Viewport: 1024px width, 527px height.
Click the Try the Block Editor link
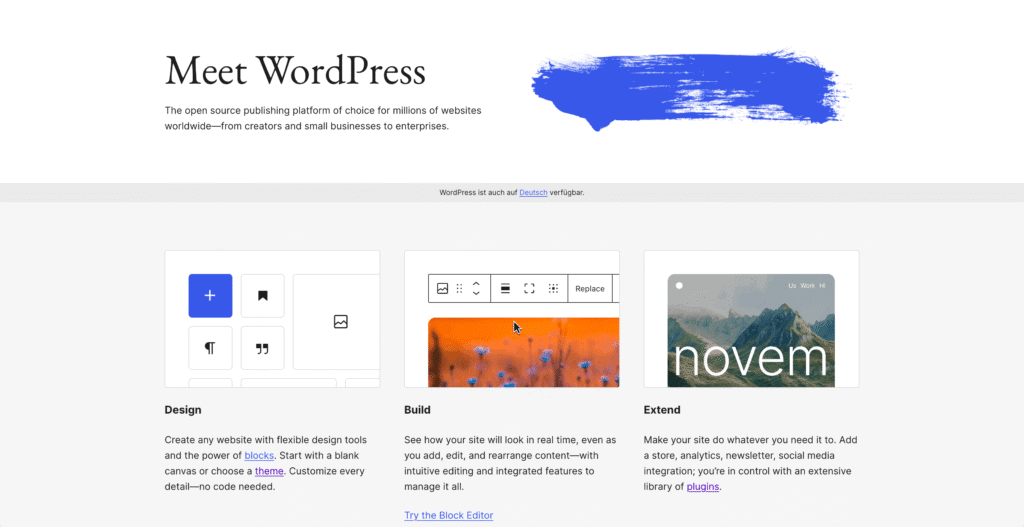pyautogui.click(x=449, y=515)
